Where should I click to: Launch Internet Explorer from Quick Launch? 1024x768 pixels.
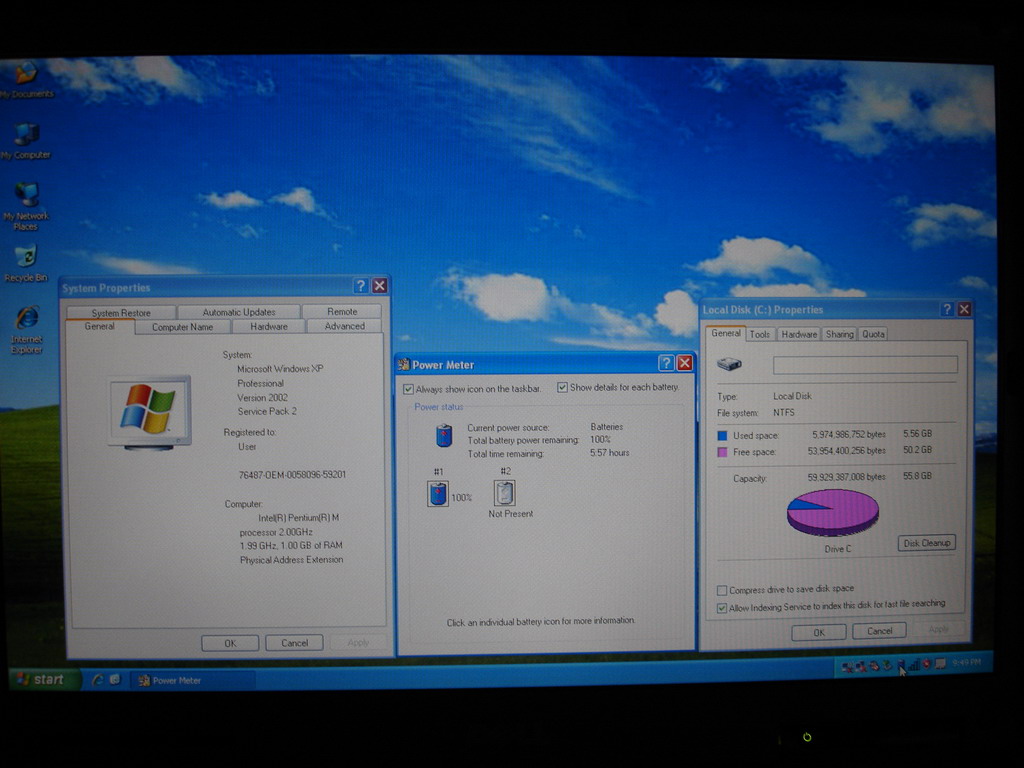(x=97, y=680)
